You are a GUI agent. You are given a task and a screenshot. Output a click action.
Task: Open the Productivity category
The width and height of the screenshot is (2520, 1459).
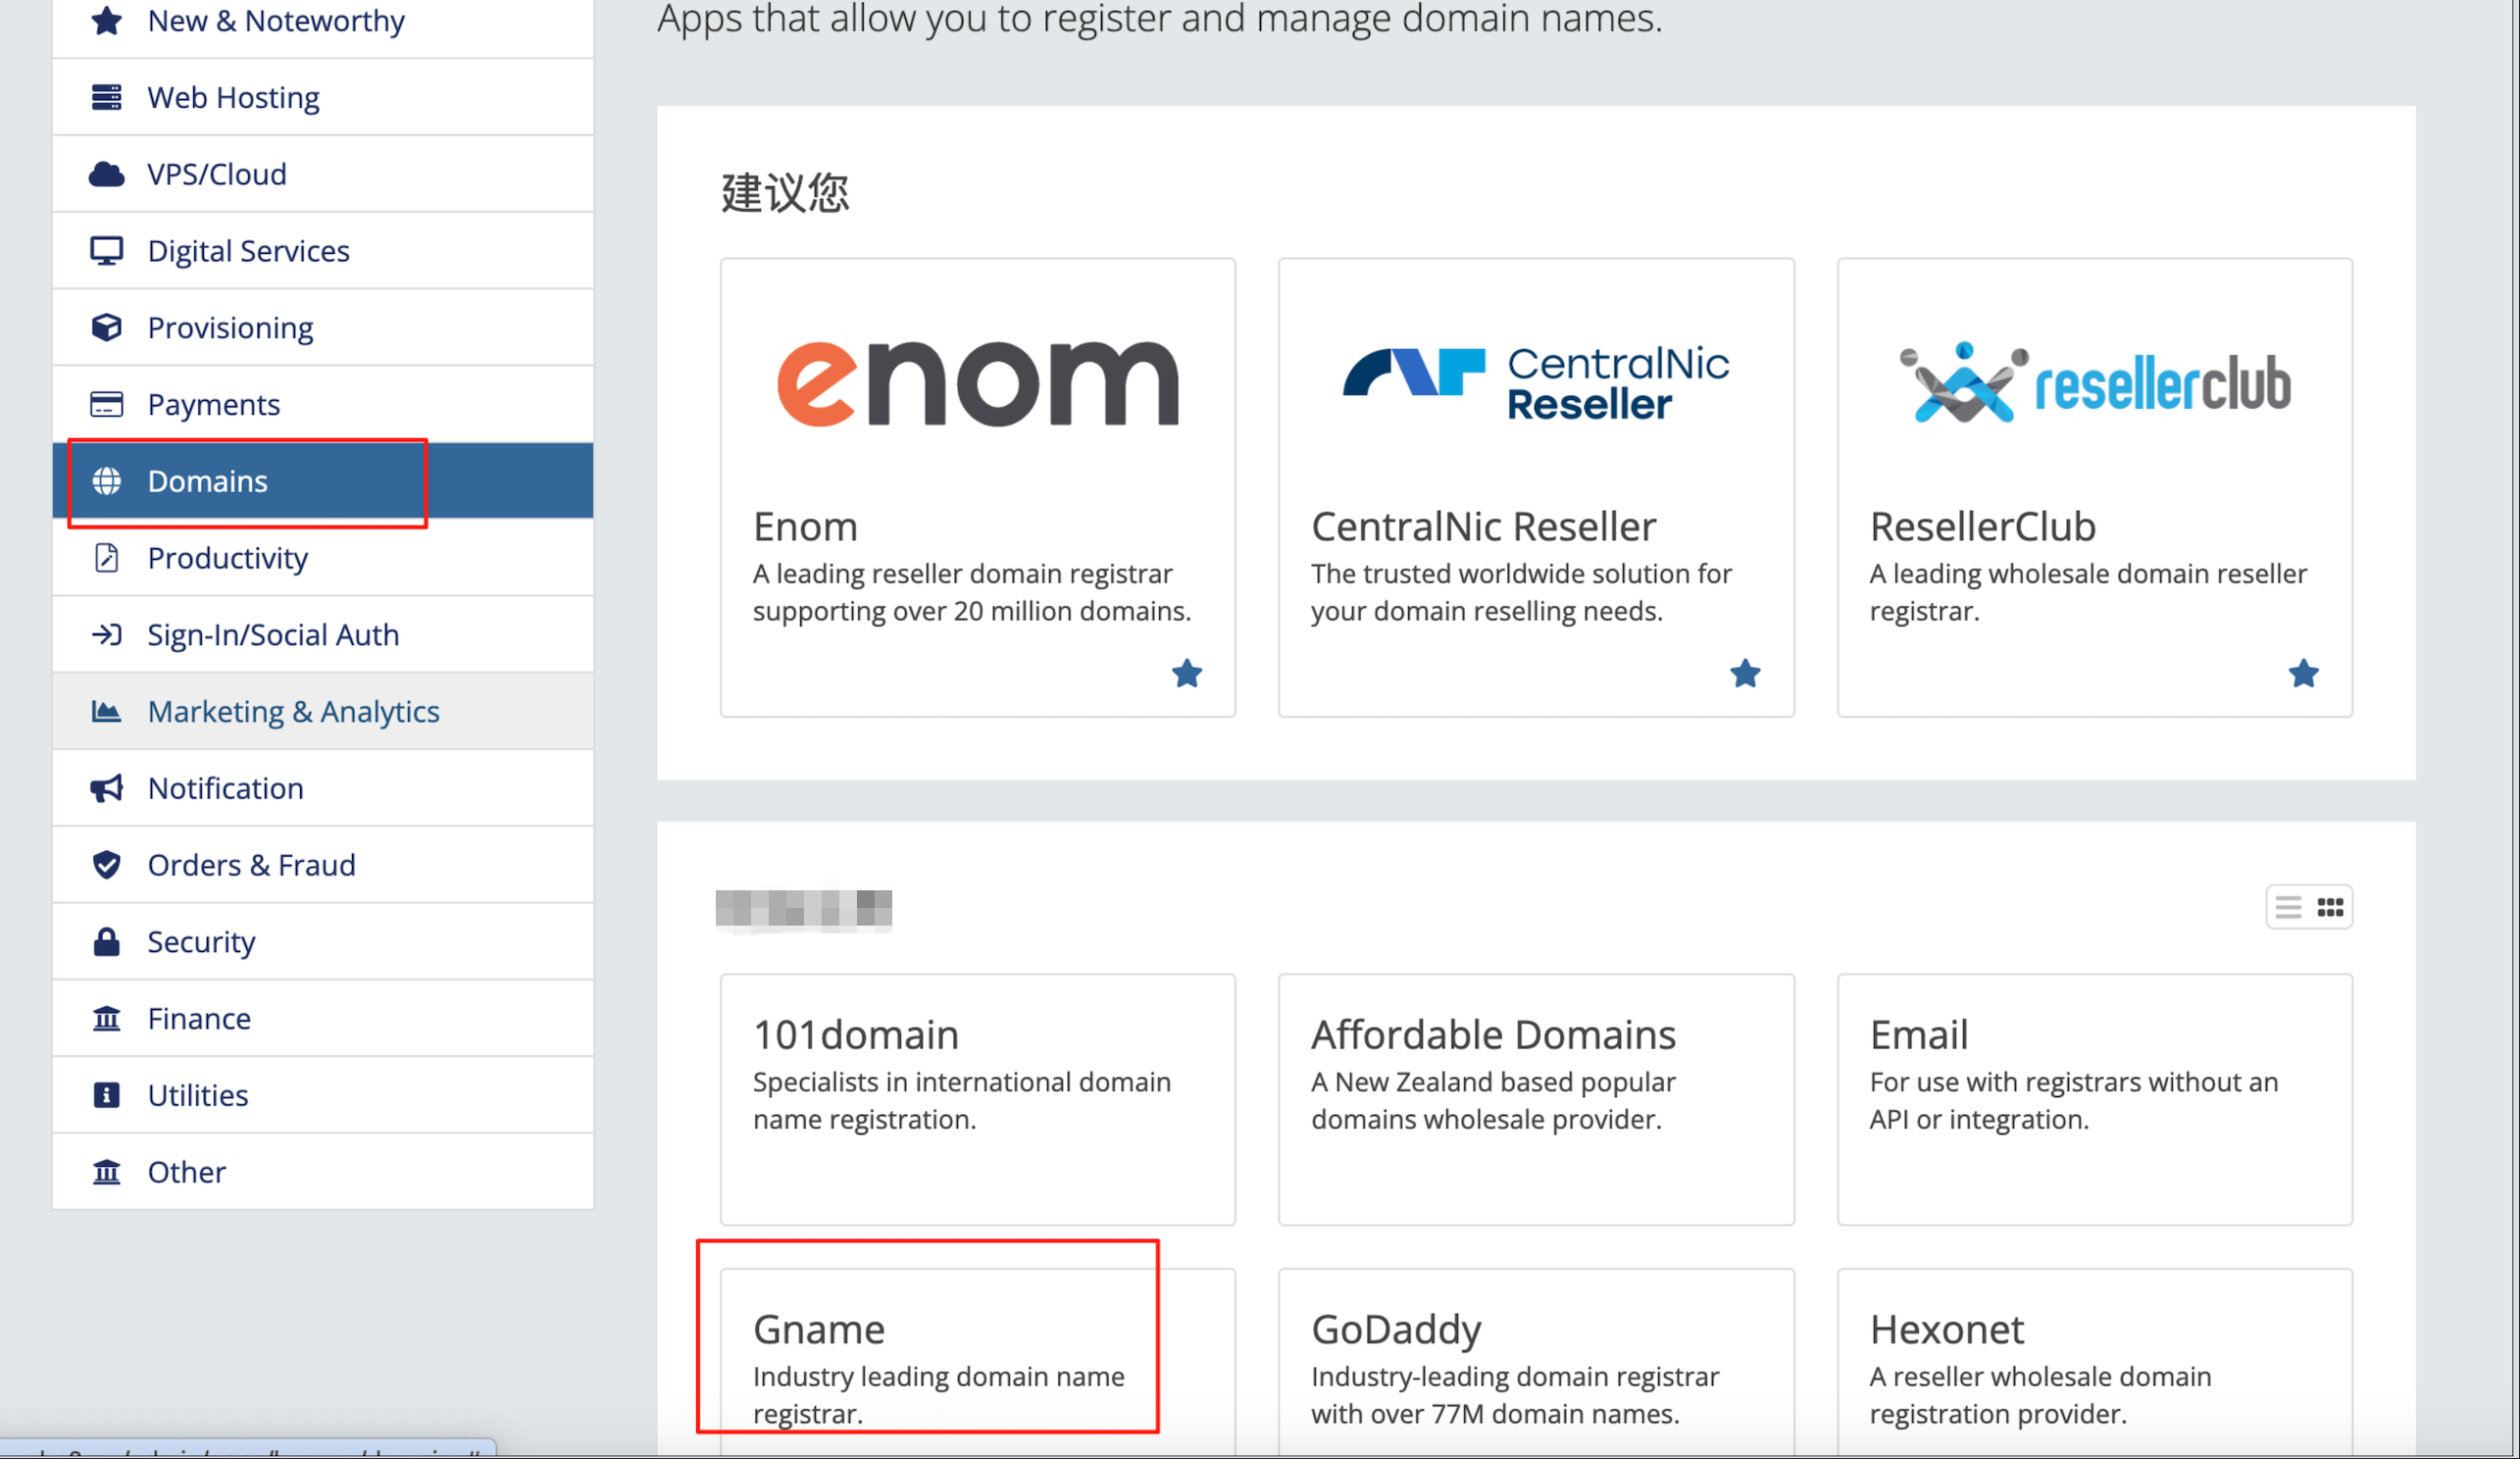point(323,558)
